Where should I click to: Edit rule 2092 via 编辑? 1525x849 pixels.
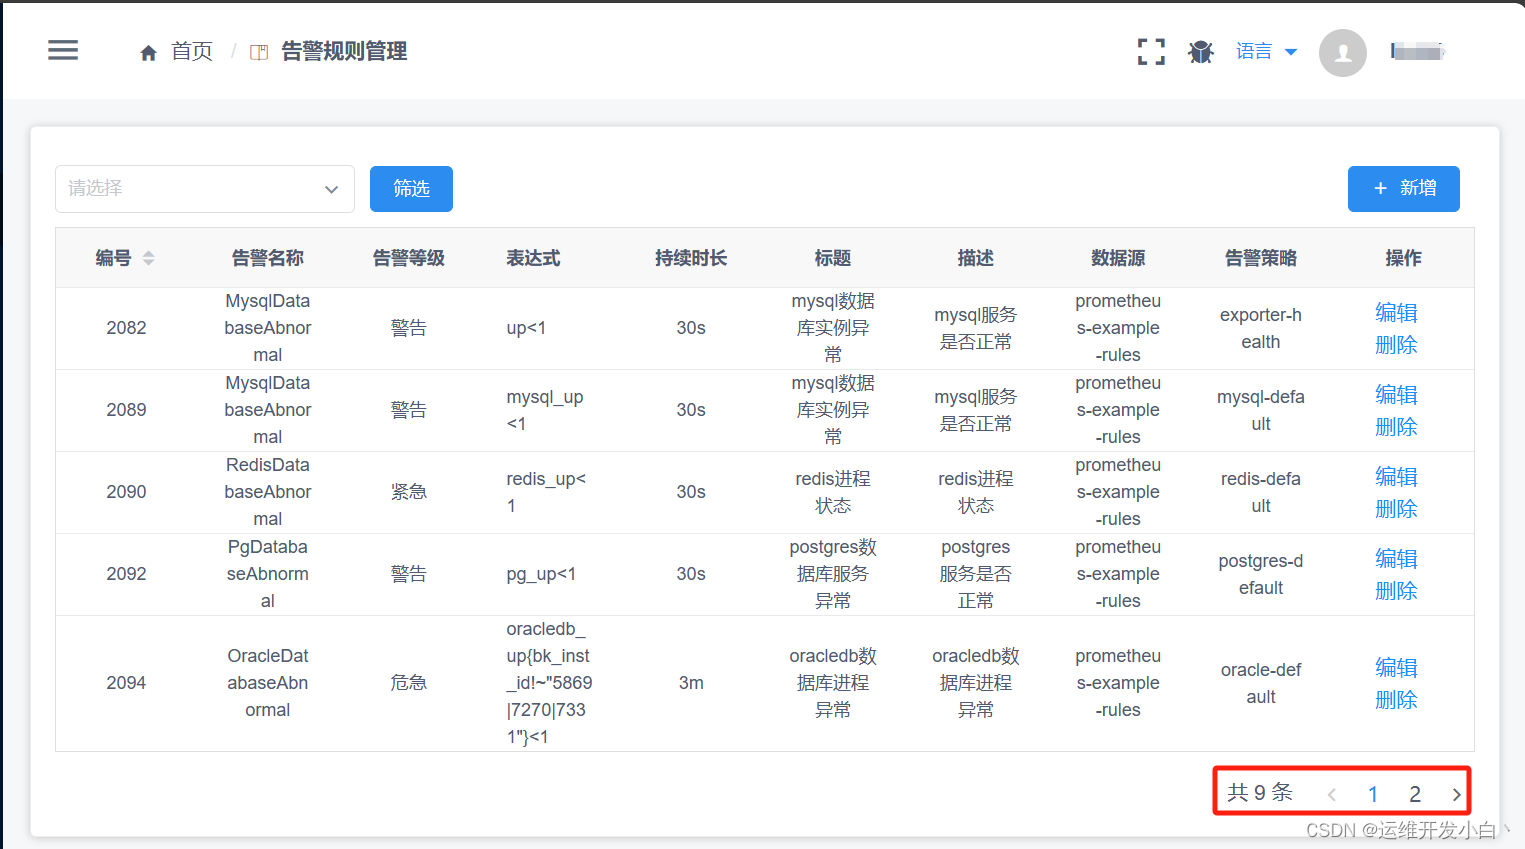click(1396, 559)
